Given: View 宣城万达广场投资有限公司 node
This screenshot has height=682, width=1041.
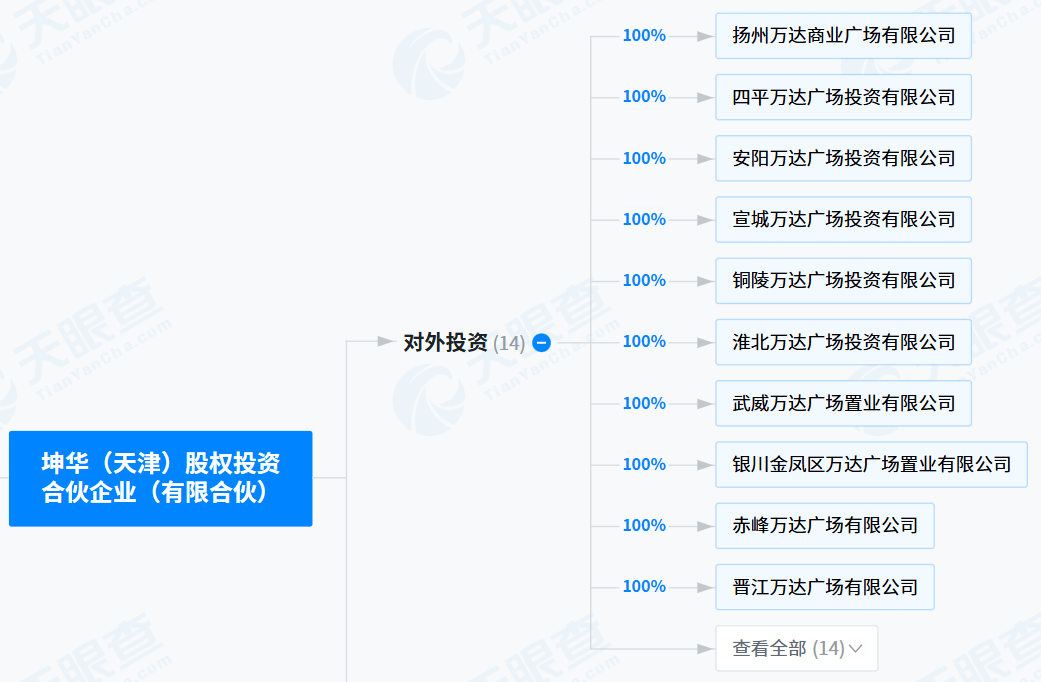Looking at the screenshot, I should (x=843, y=219).
